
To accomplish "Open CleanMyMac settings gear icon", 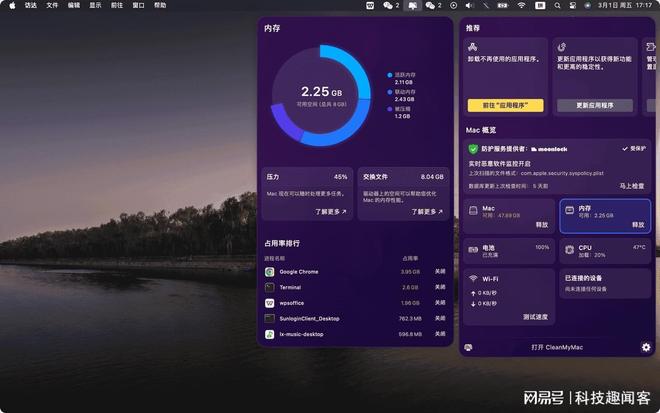I will 646,347.
